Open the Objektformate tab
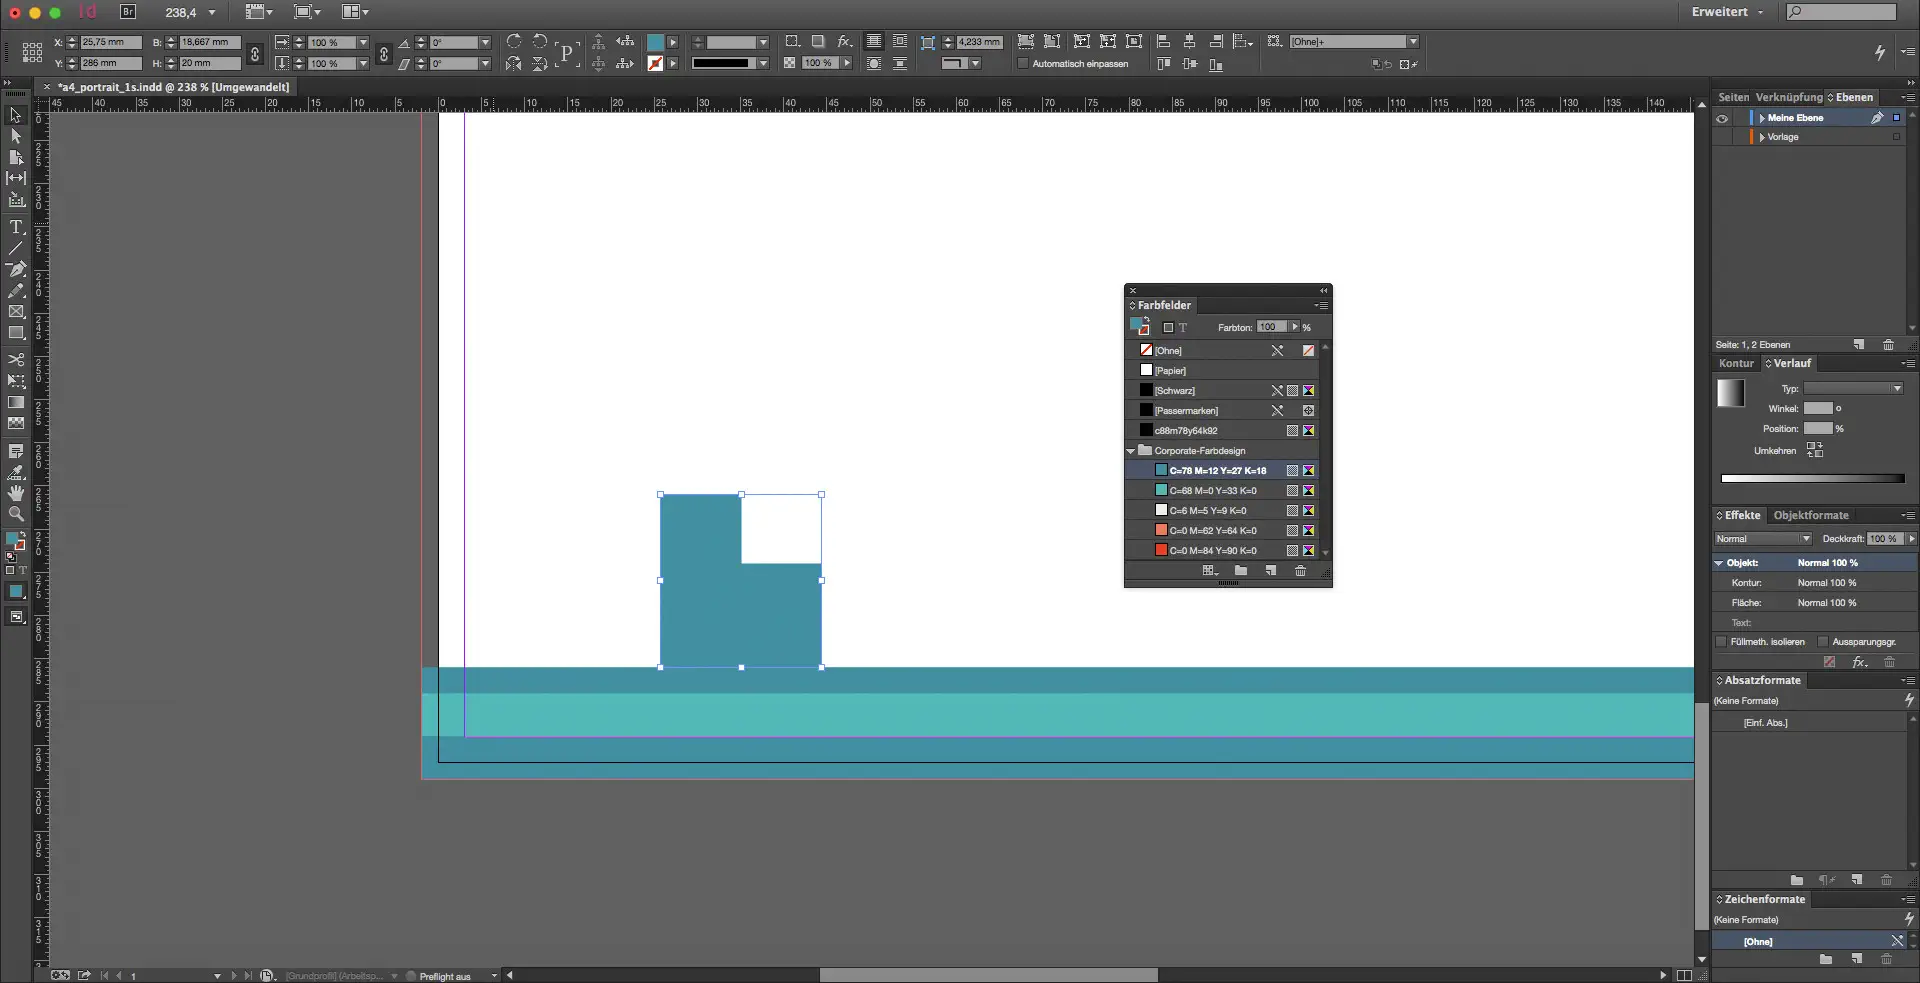This screenshot has width=1920, height=983. click(1810, 516)
